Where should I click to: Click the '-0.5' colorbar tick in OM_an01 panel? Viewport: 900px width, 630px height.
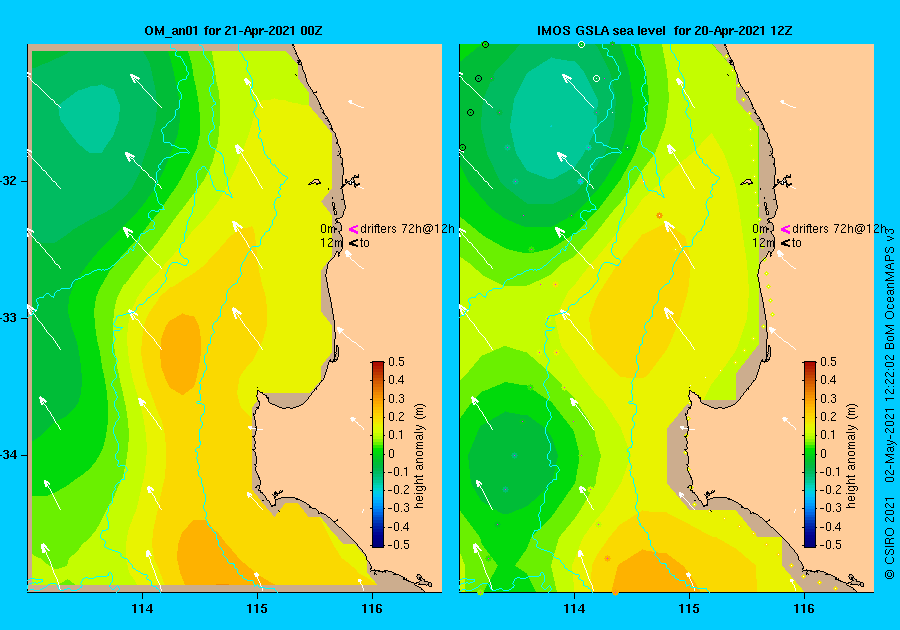[x=398, y=545]
